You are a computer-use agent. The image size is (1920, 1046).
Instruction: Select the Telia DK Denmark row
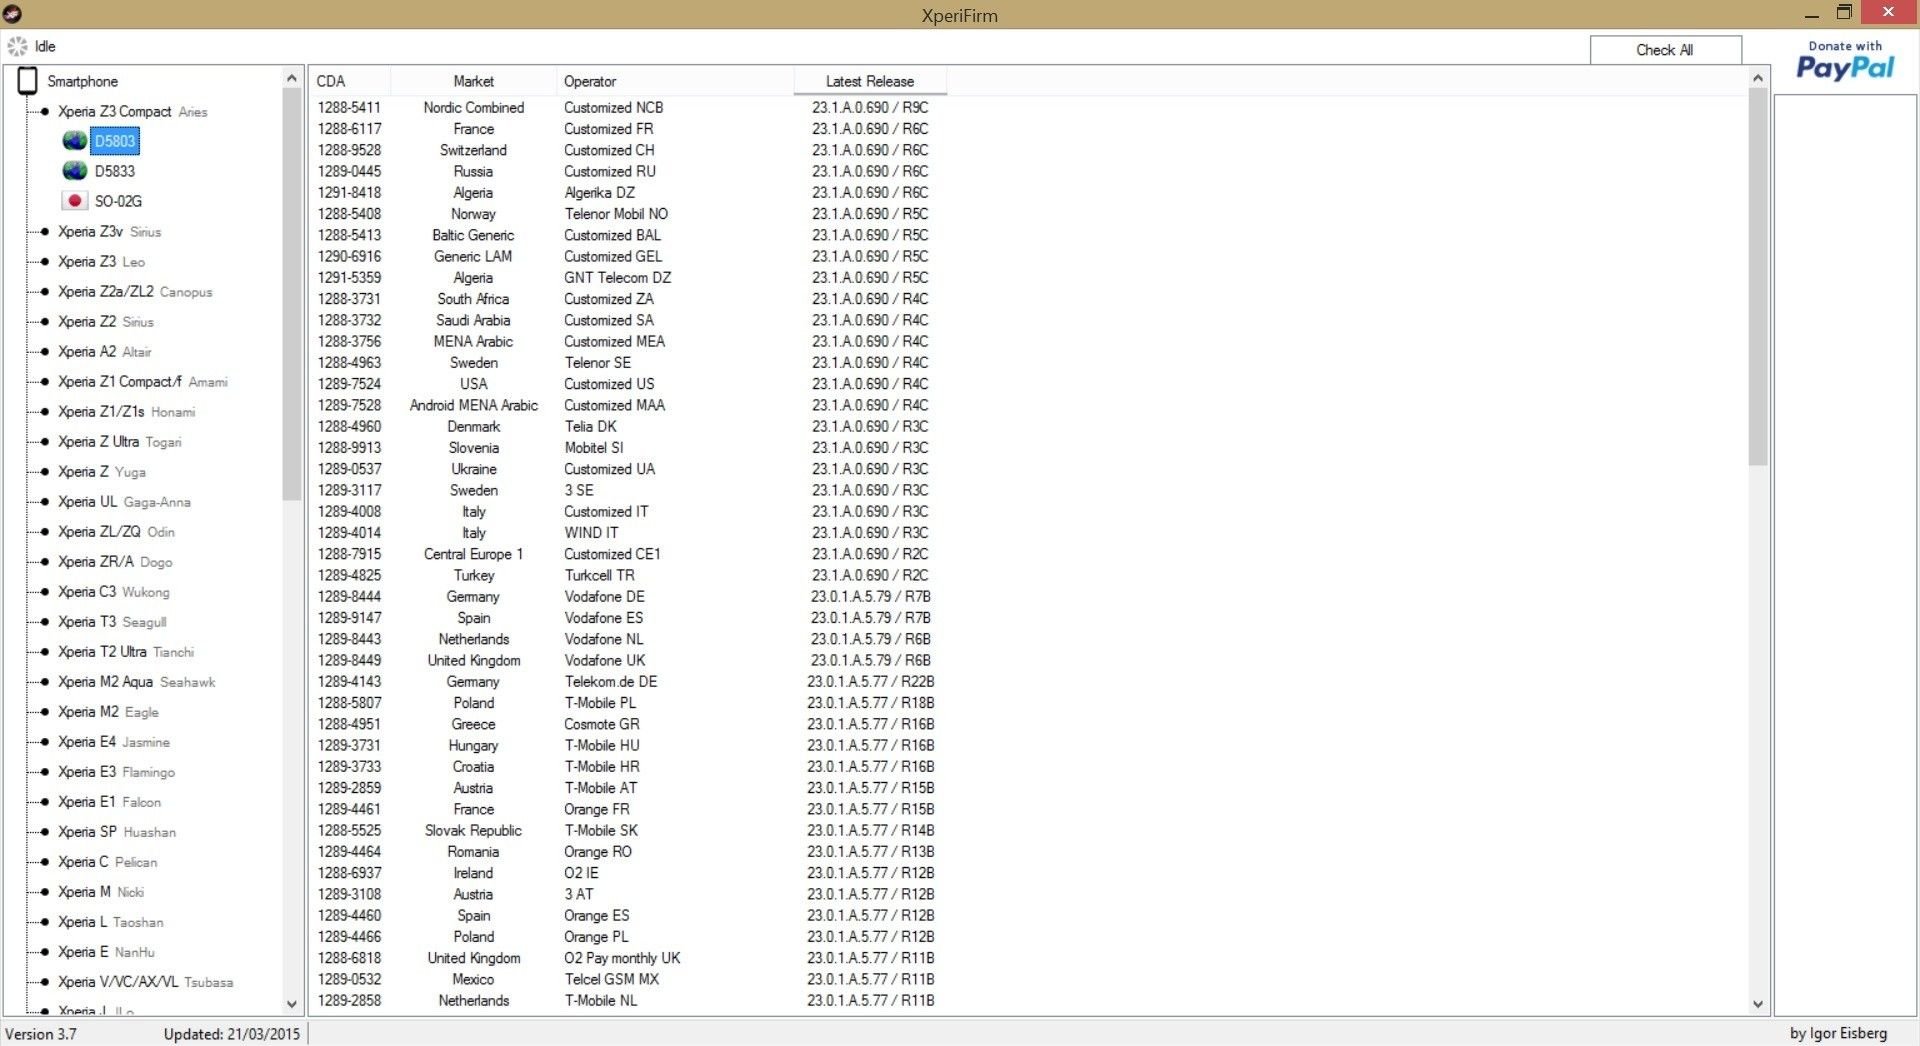pos(628,426)
